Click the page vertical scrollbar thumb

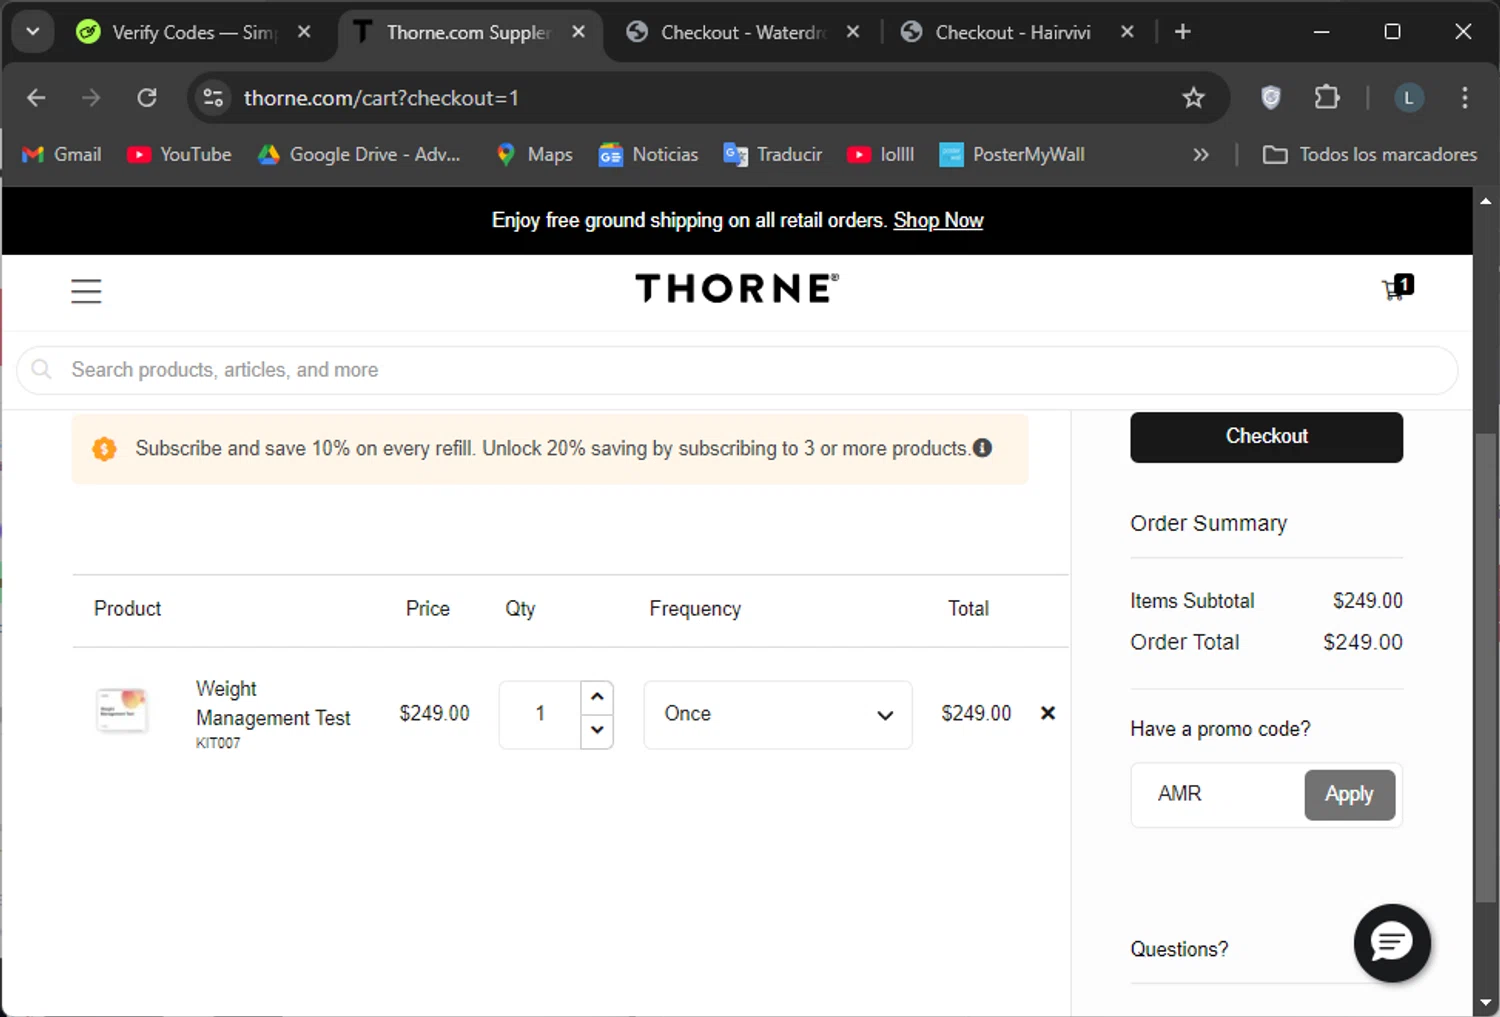tap(1485, 668)
